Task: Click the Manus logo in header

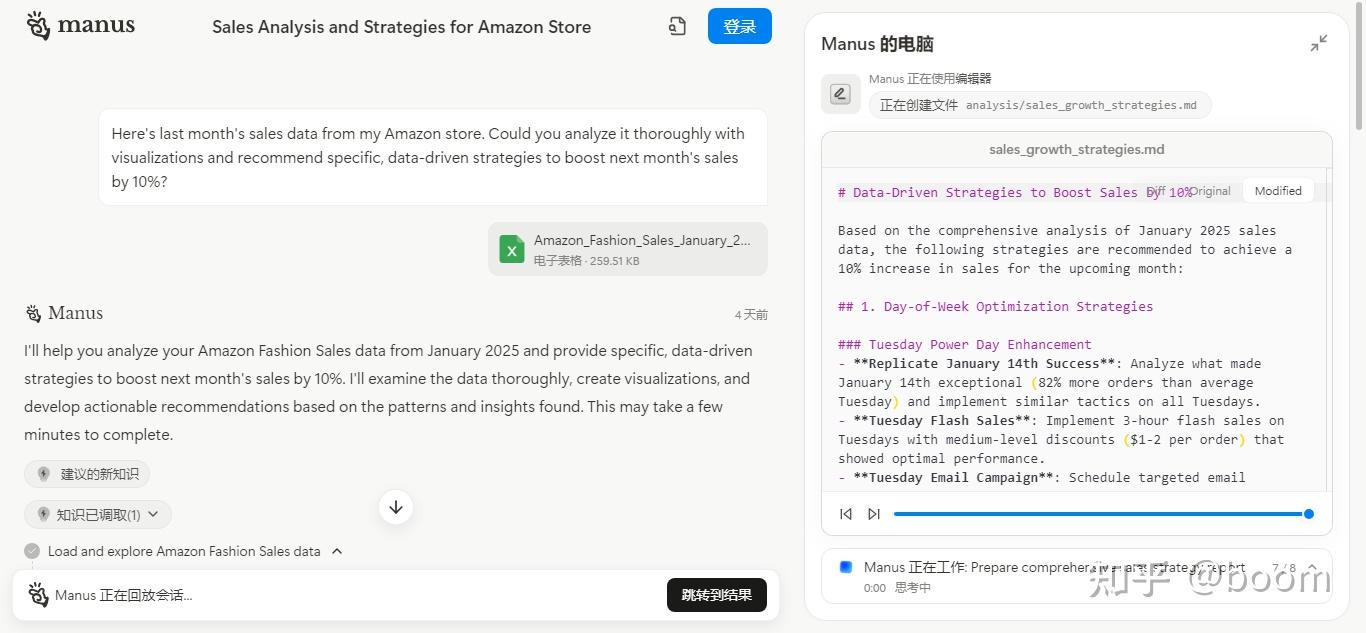Action: point(80,26)
